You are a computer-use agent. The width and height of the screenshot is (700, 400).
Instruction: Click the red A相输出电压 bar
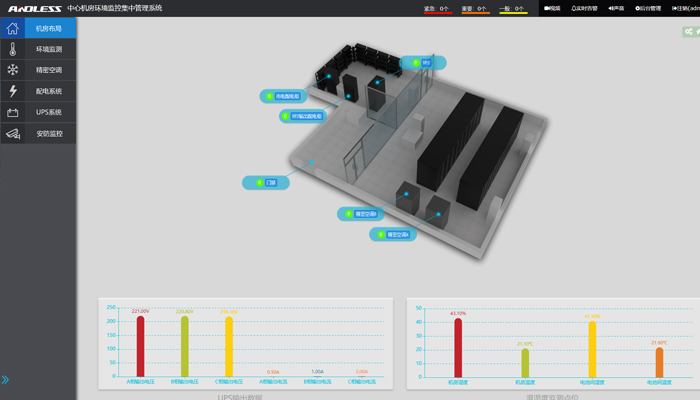point(140,346)
